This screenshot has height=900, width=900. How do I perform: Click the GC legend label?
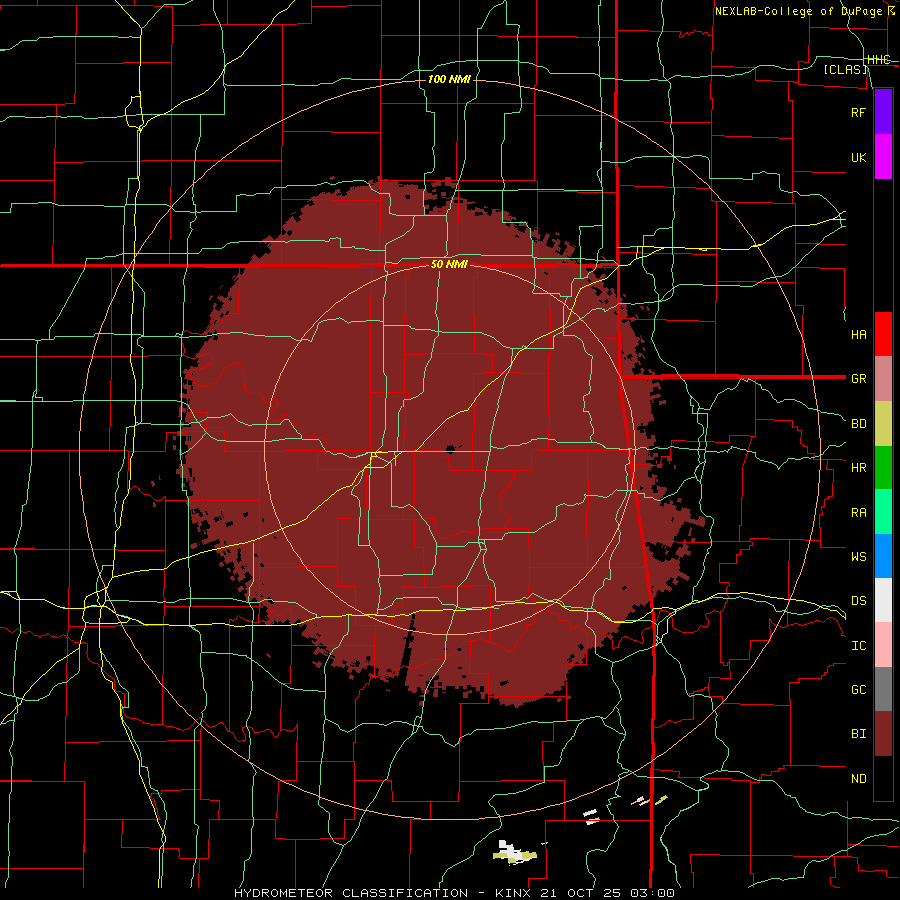coord(858,690)
